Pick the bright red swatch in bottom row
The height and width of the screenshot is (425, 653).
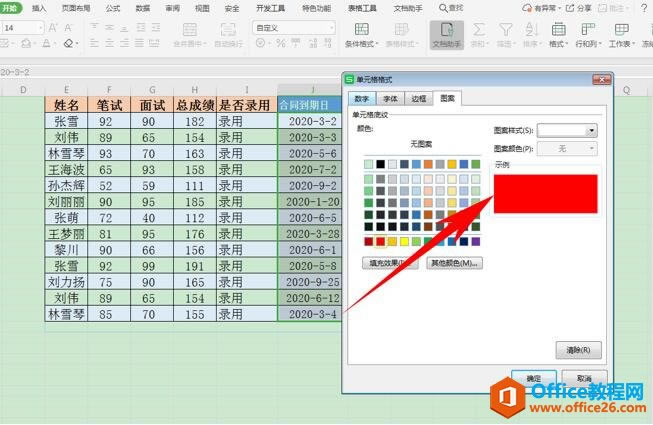(380, 241)
